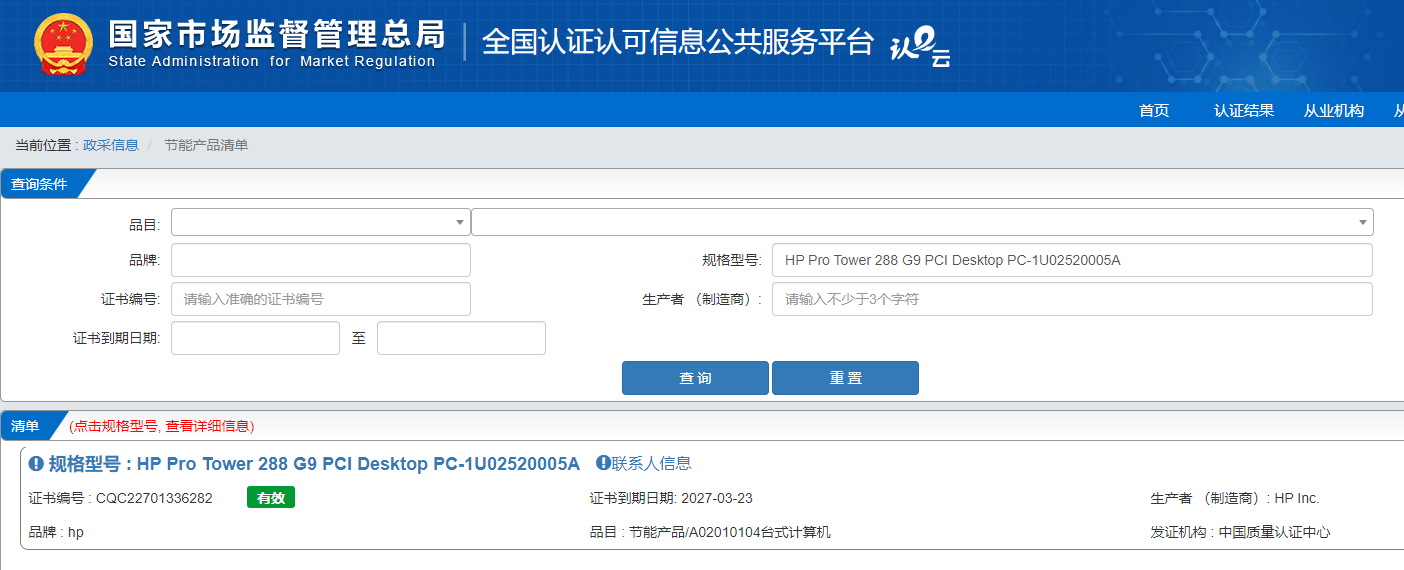Click the red hint 点击规格型号,查看详细信息
This screenshot has height=570, width=1404.
pyautogui.click(x=162, y=426)
